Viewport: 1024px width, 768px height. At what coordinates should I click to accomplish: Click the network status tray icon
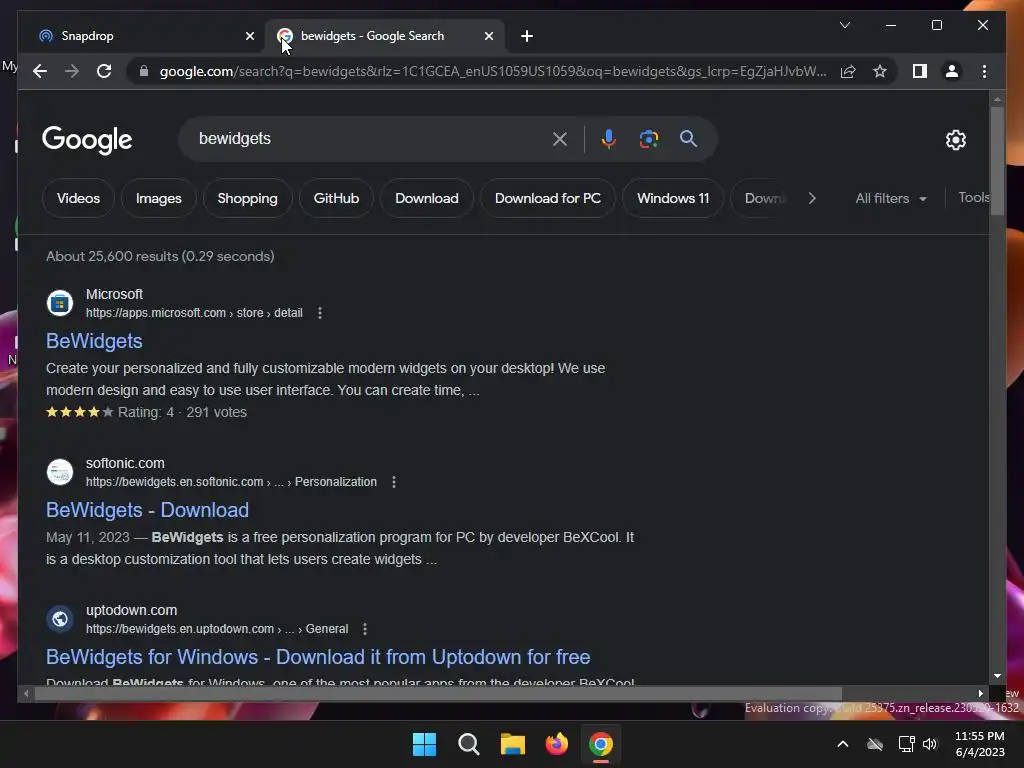(906, 744)
